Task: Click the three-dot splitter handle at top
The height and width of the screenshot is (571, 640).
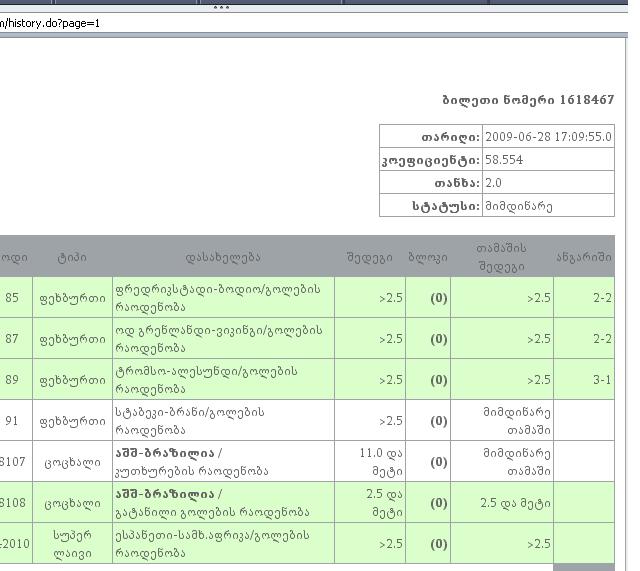Action: (x=221, y=7)
